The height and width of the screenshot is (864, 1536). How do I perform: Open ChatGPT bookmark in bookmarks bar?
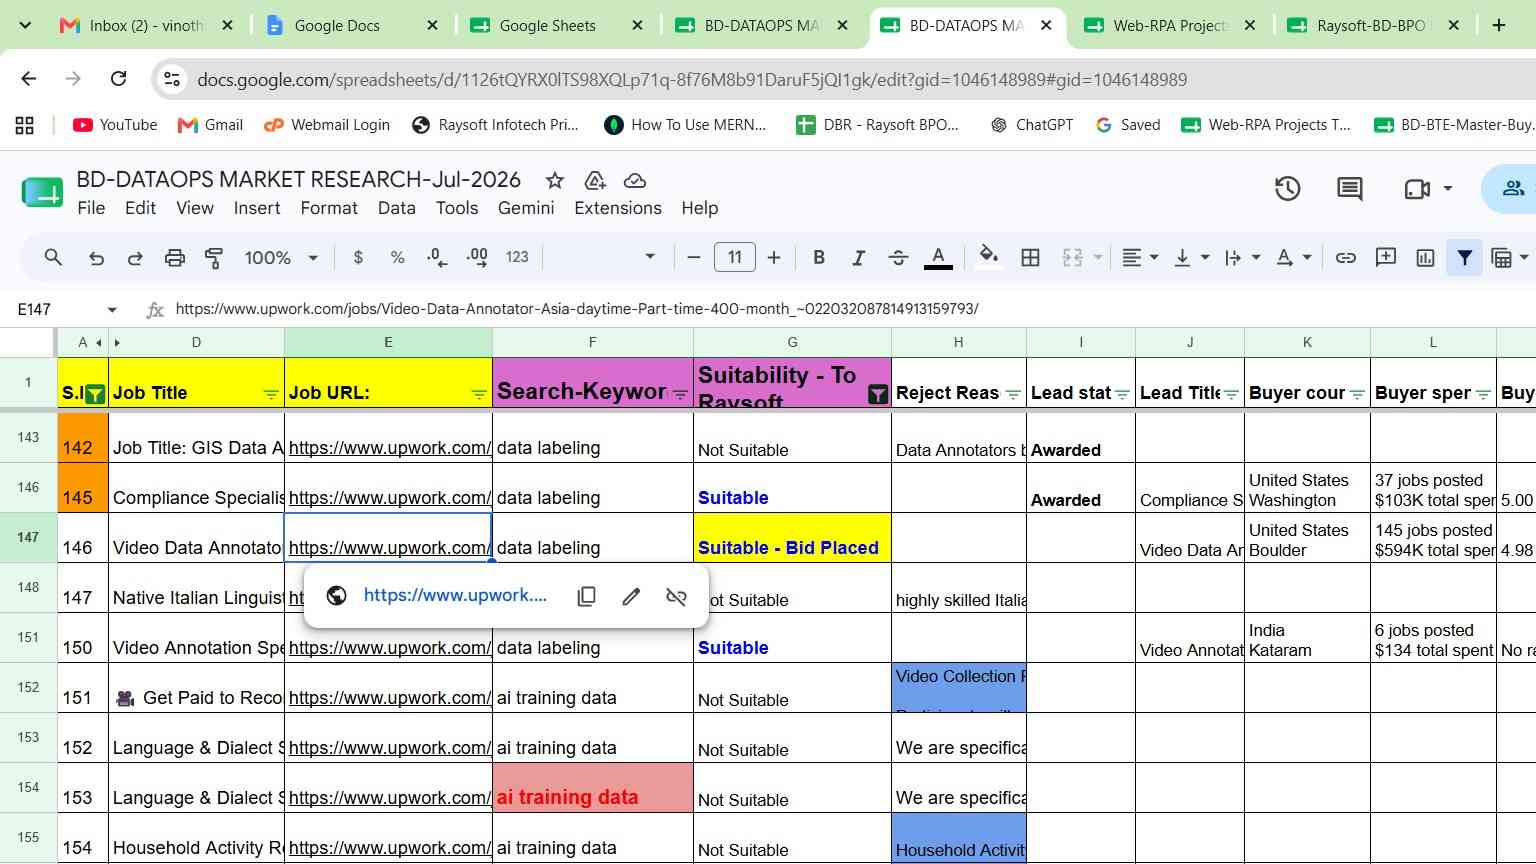click(1031, 125)
